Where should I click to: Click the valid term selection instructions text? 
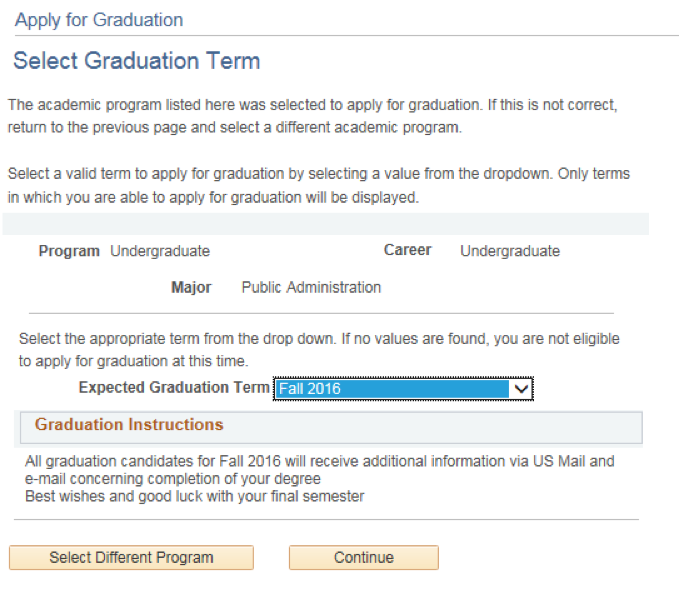point(319,185)
